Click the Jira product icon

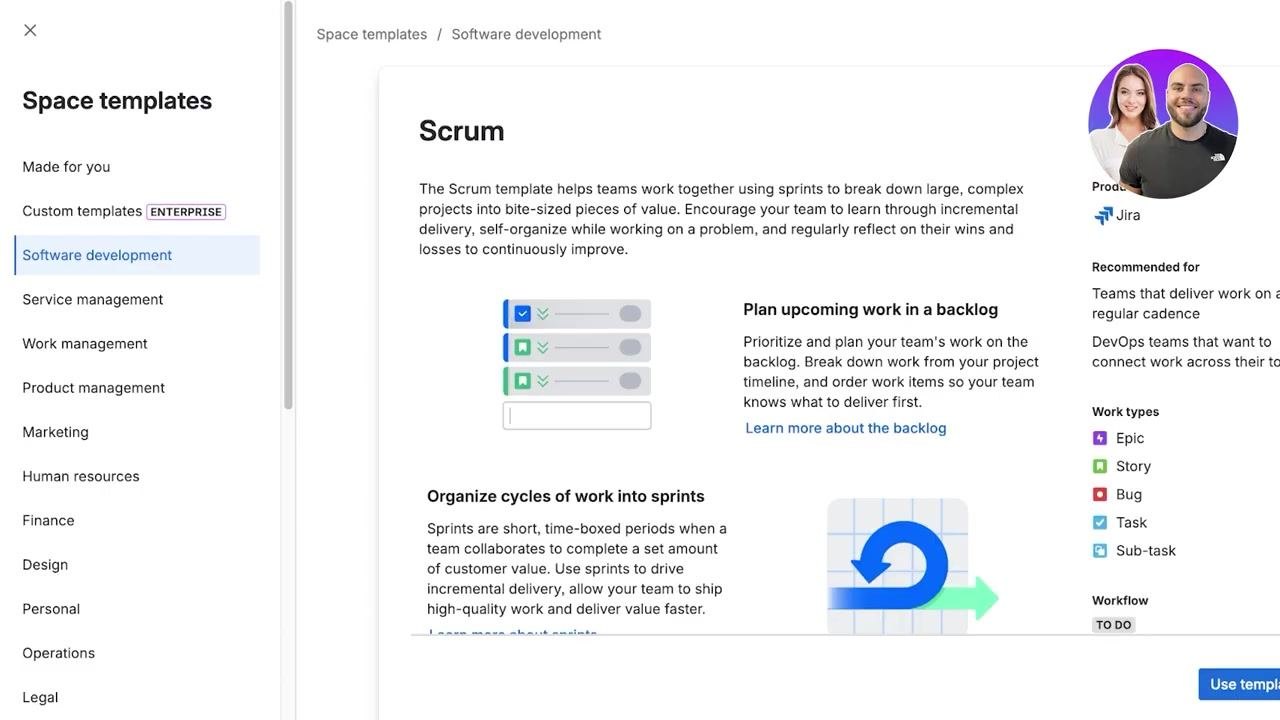[1103, 216]
